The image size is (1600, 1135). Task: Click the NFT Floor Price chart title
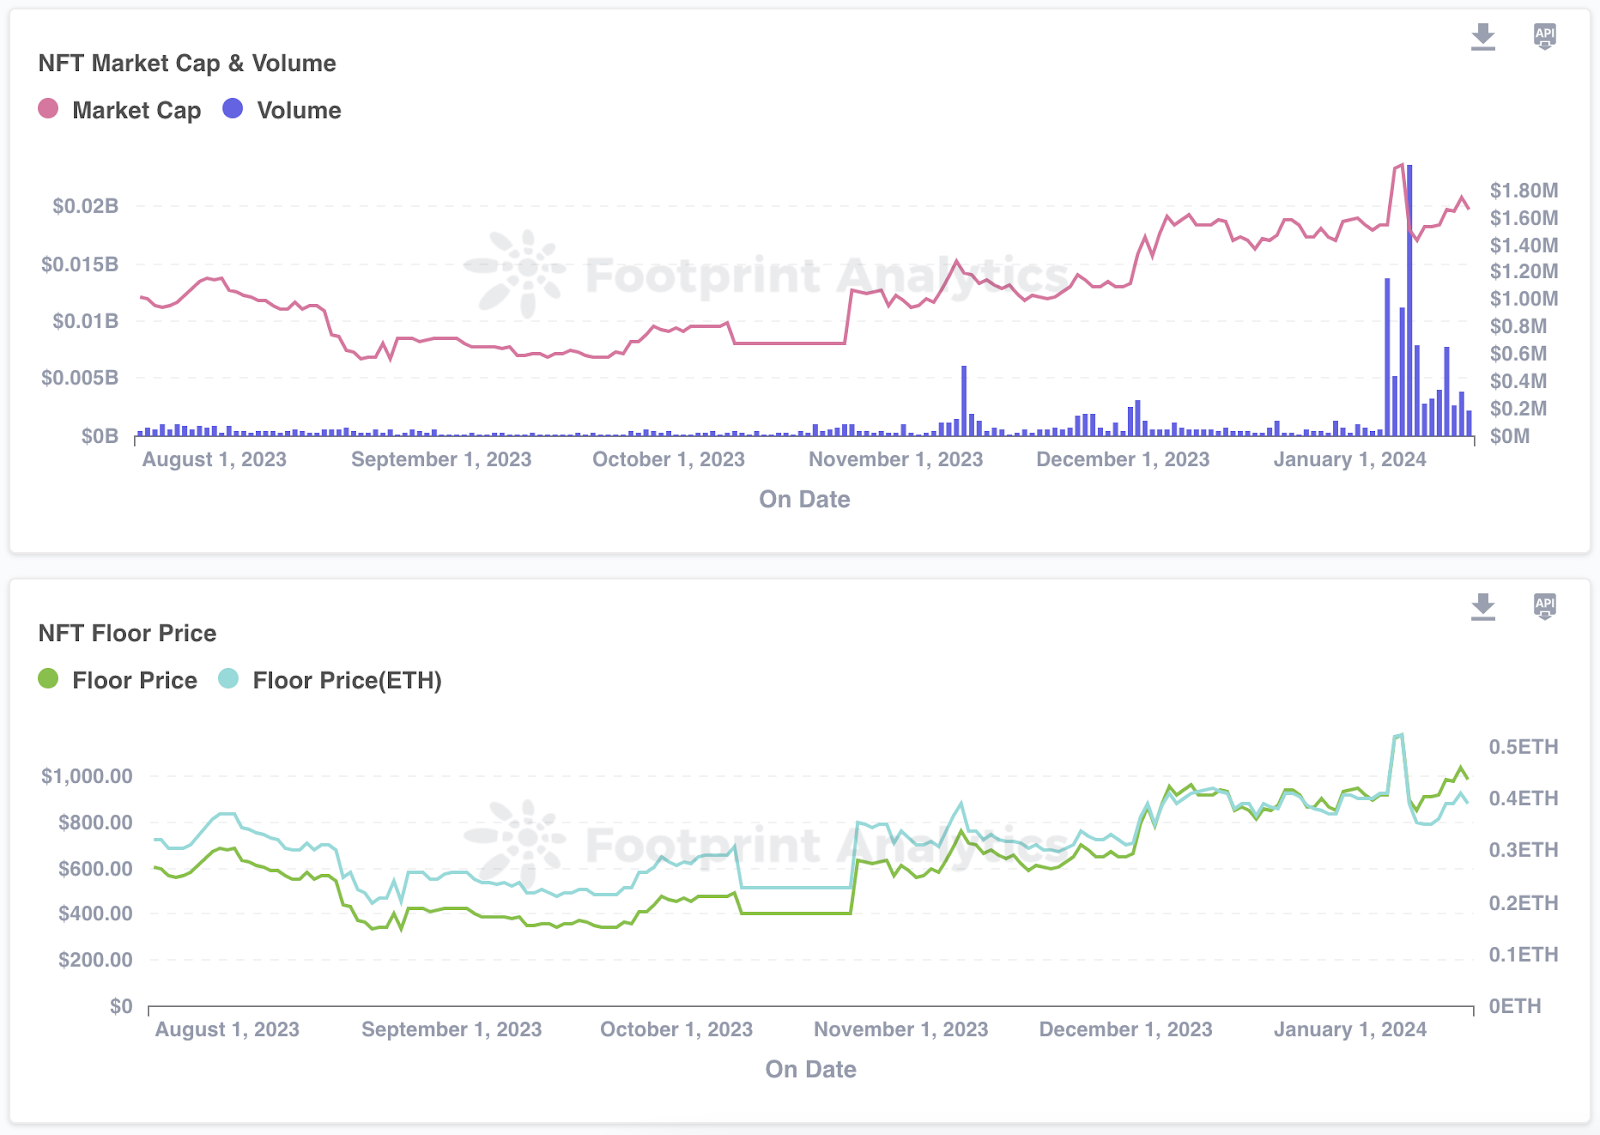pyautogui.click(x=127, y=633)
